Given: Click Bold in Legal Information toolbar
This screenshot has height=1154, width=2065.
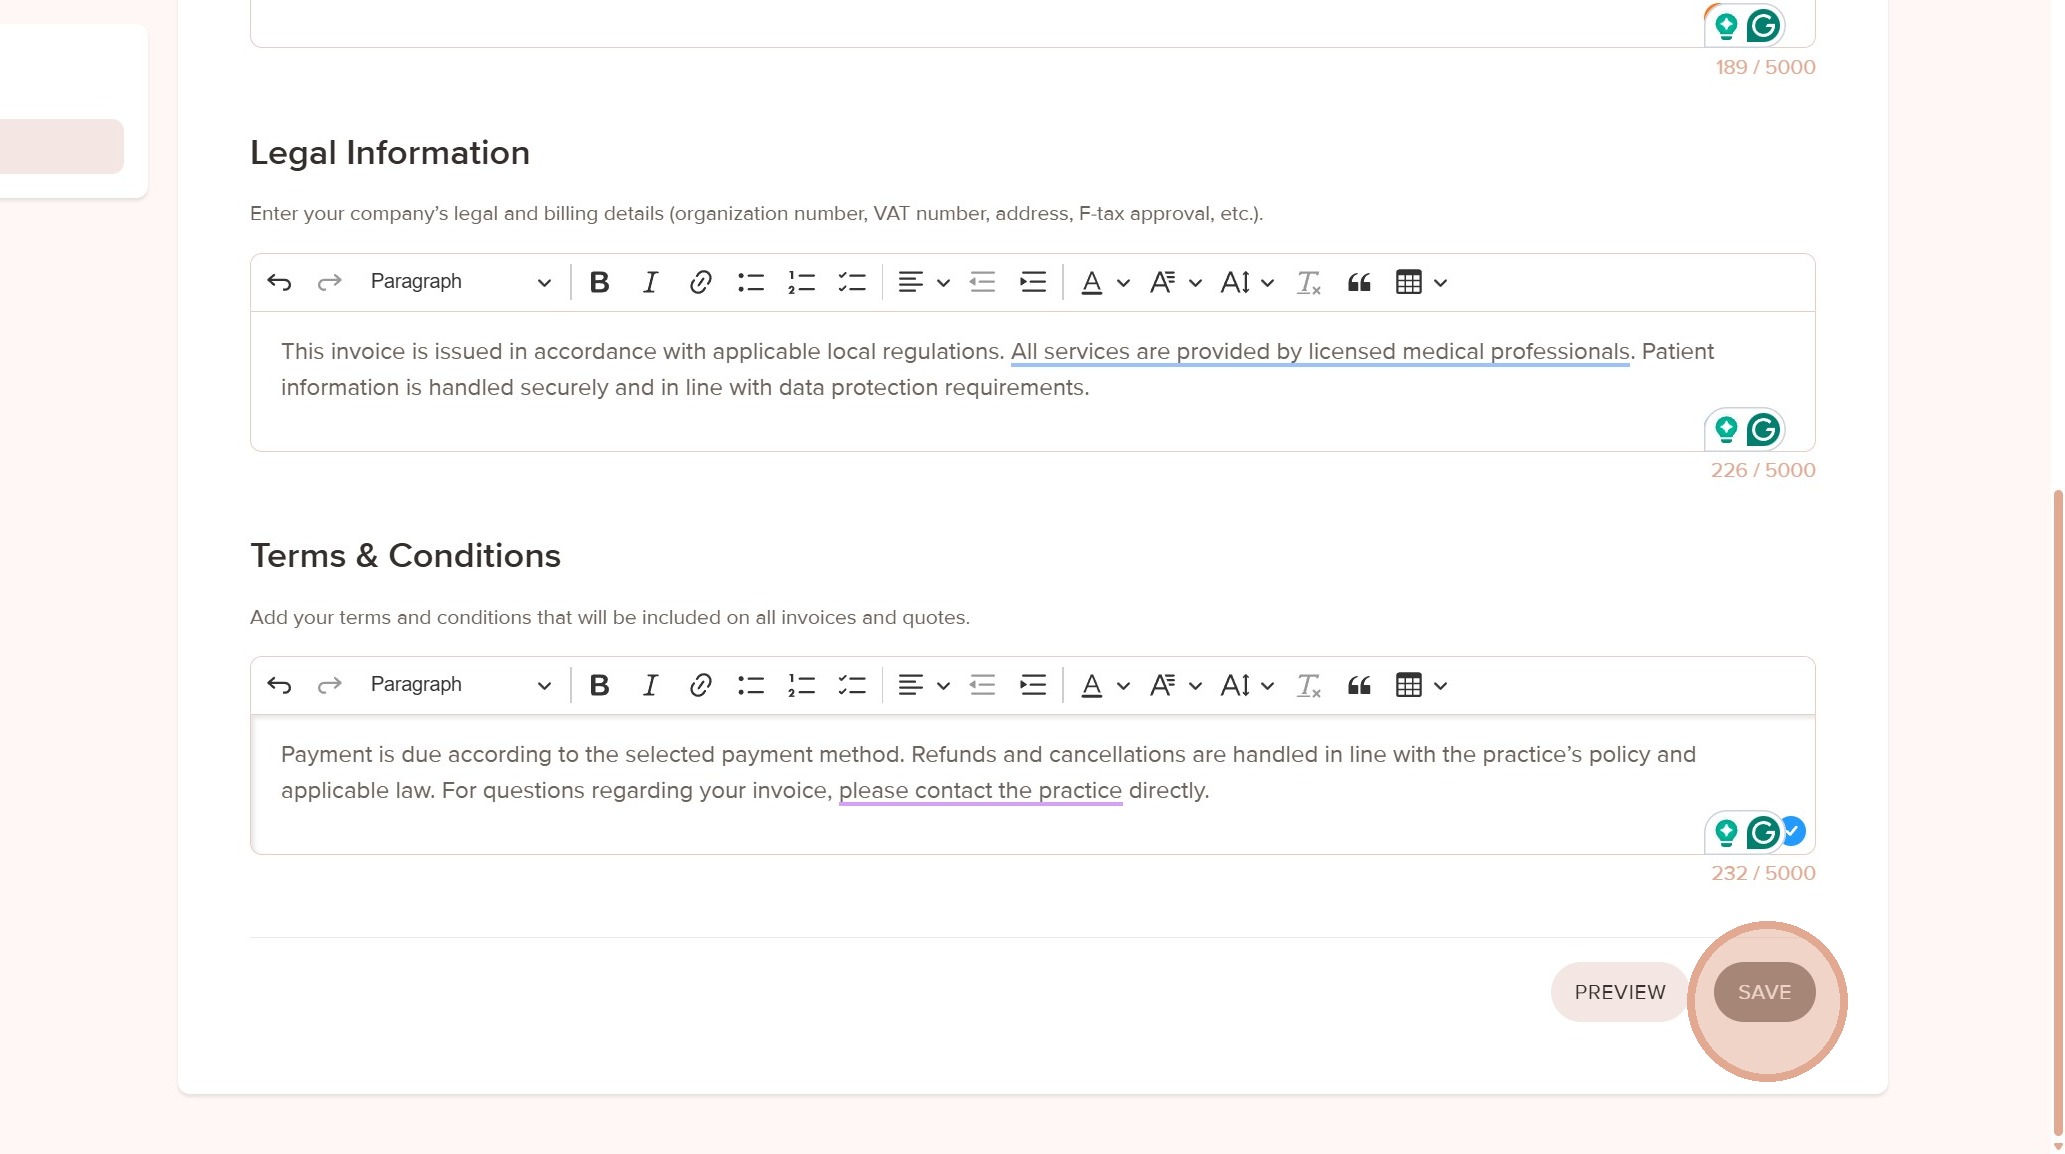Looking at the screenshot, I should pos(599,283).
